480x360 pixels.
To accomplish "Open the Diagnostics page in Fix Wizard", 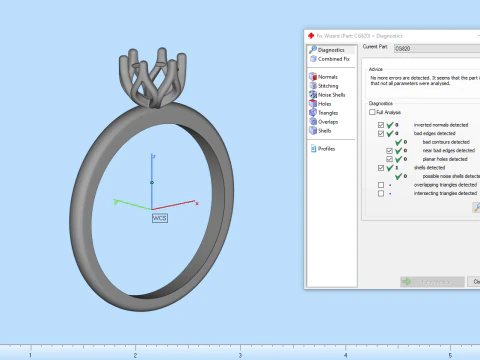I will (x=331, y=50).
